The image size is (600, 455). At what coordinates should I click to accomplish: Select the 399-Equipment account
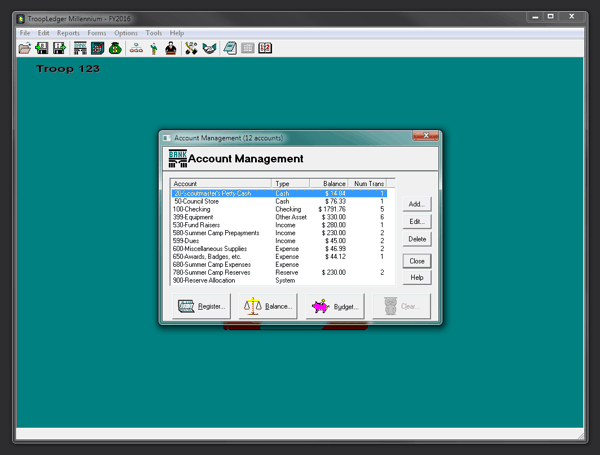pyautogui.click(x=279, y=217)
